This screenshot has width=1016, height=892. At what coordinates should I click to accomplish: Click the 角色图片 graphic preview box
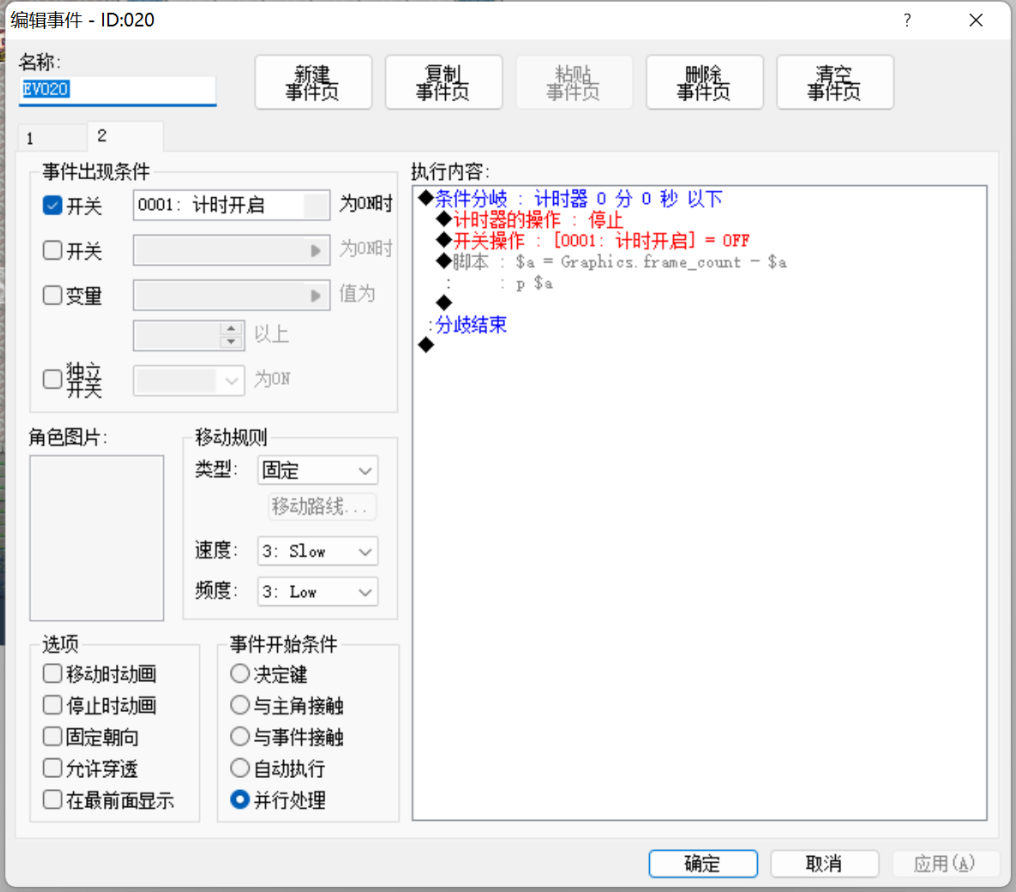[x=97, y=538]
